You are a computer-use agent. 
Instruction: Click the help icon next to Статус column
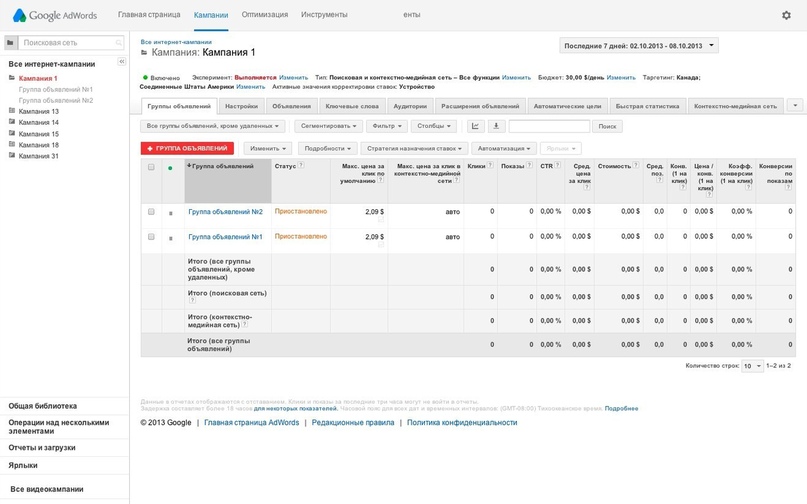[301, 165]
